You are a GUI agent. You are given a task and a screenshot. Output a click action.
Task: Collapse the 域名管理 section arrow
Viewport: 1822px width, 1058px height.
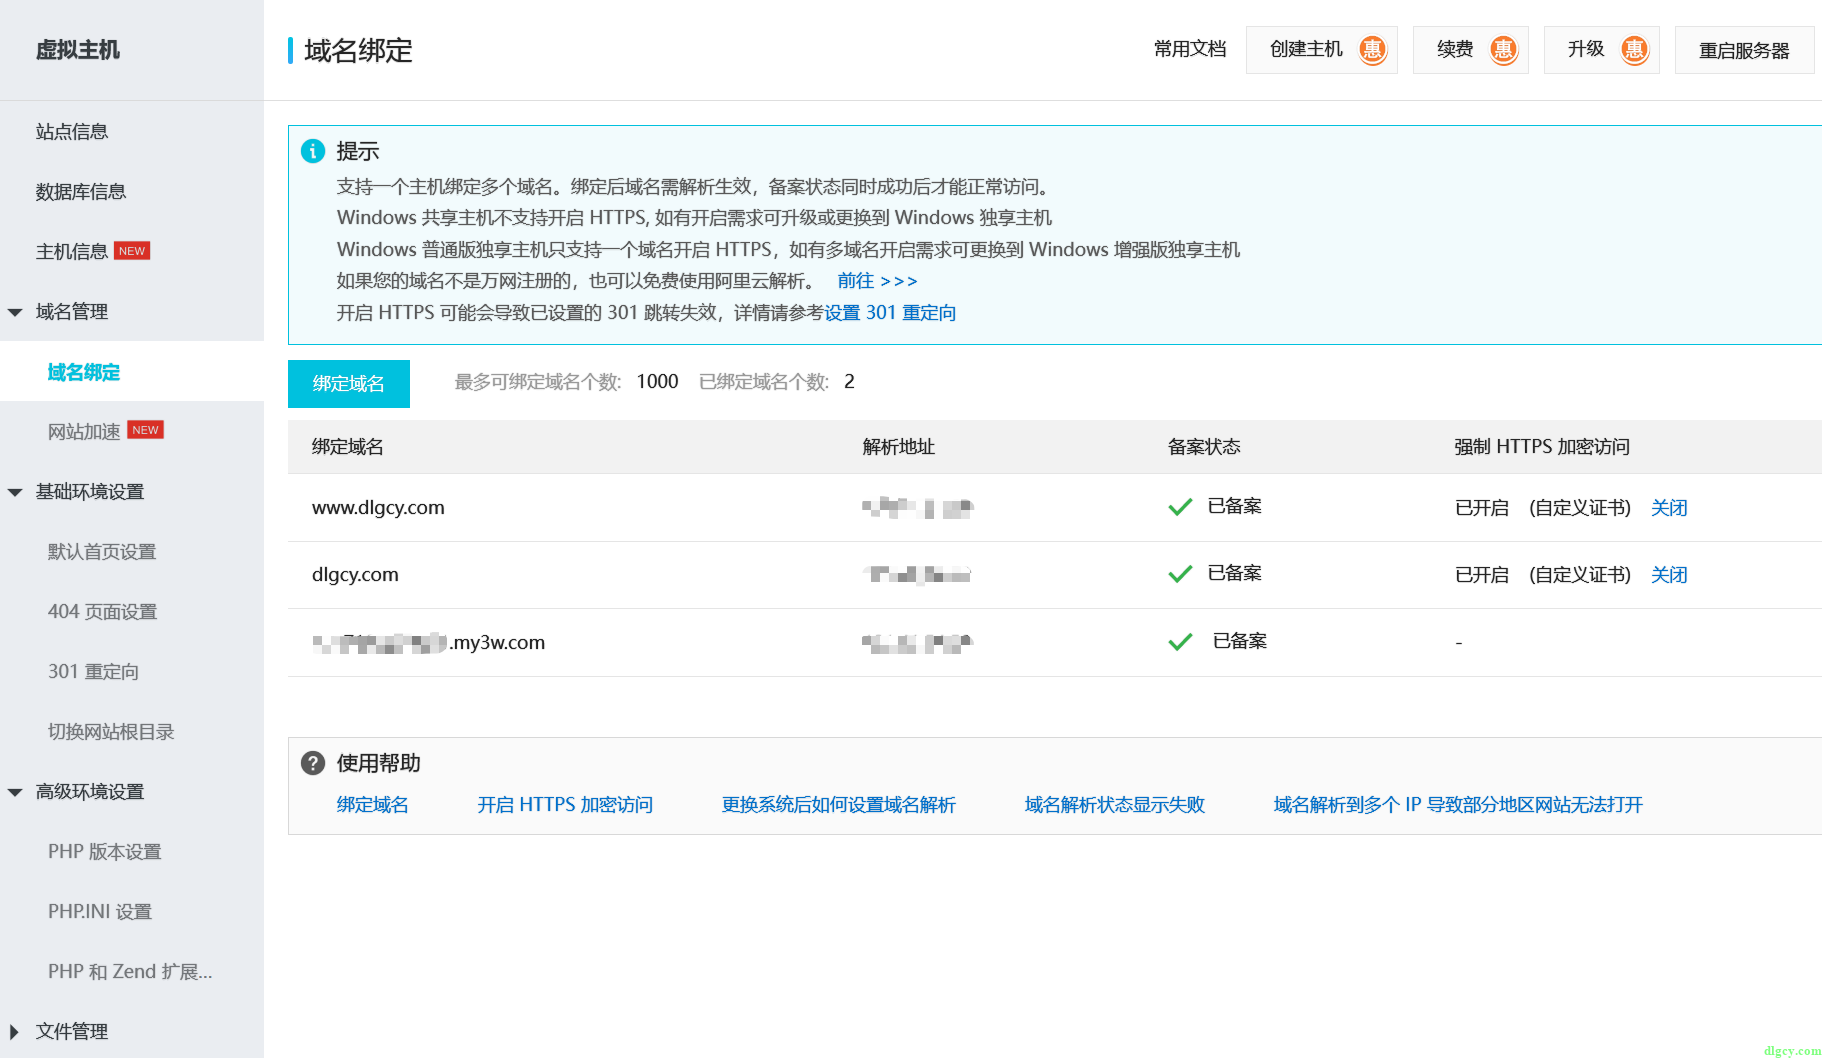click(x=15, y=312)
